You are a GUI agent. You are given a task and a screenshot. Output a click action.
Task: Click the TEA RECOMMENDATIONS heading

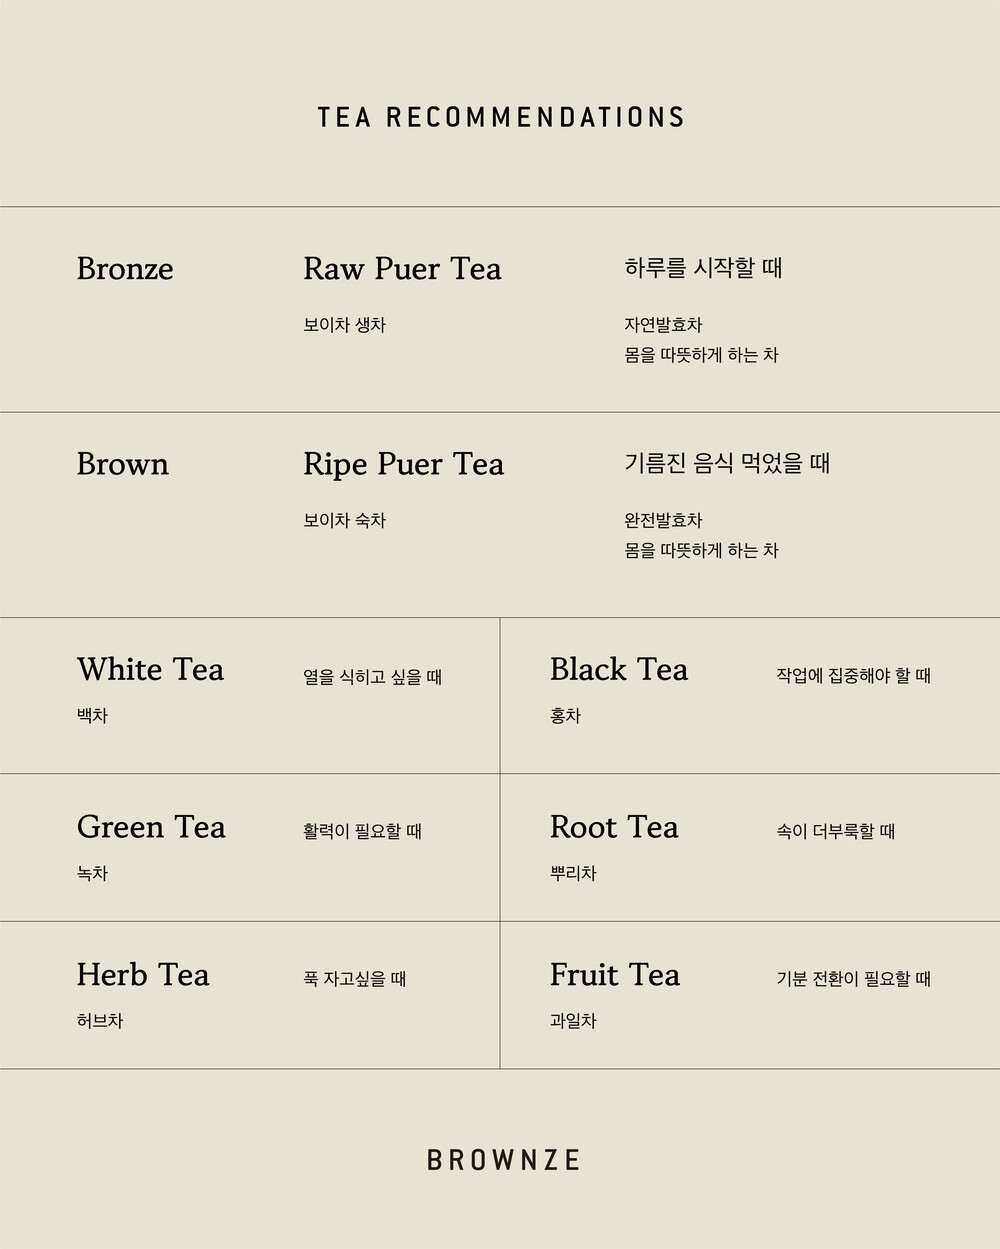[x=500, y=117]
